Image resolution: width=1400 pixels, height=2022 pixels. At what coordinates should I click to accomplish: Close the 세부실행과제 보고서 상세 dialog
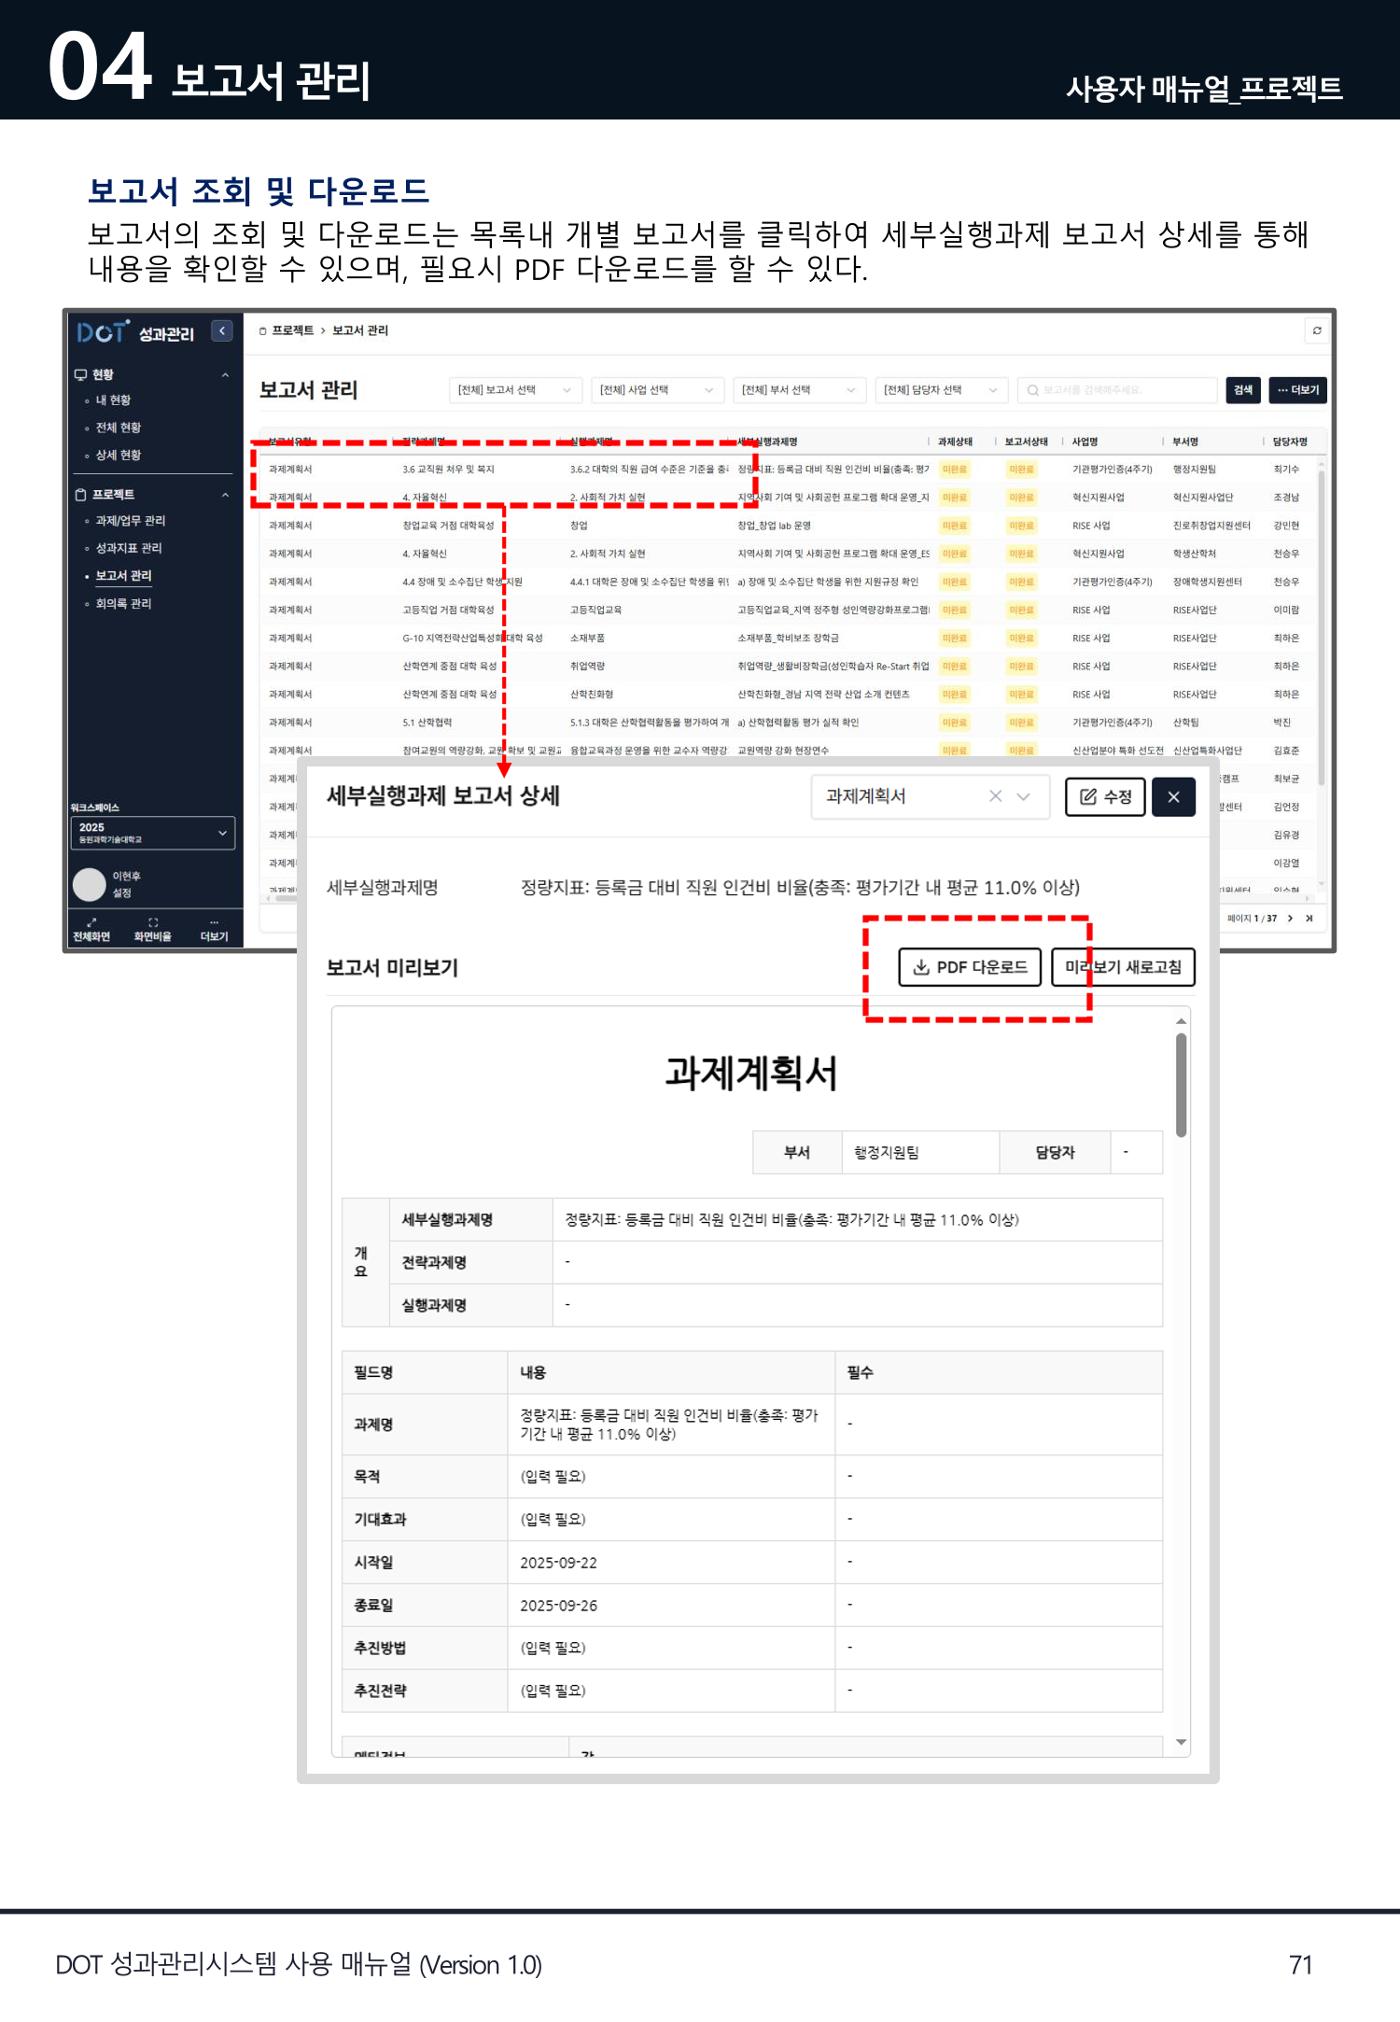(1174, 797)
